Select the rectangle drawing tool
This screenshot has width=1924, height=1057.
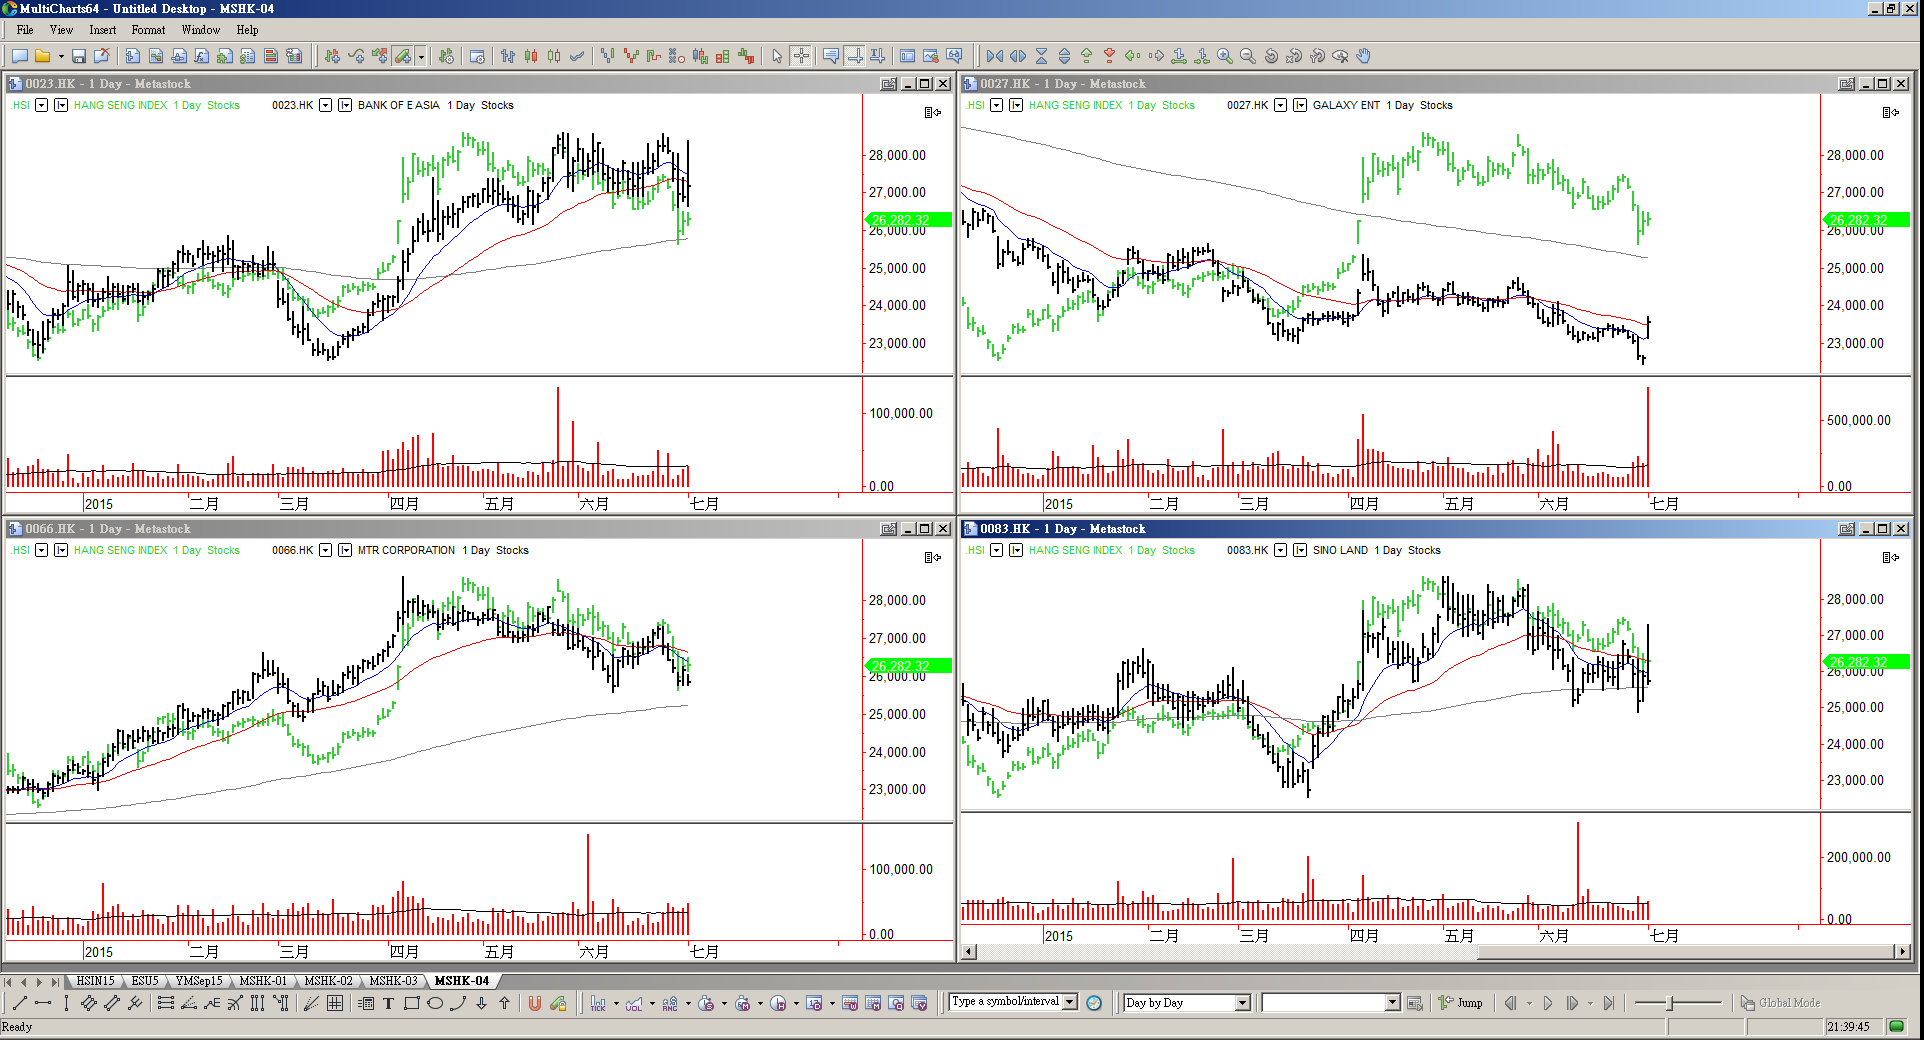click(x=411, y=1004)
